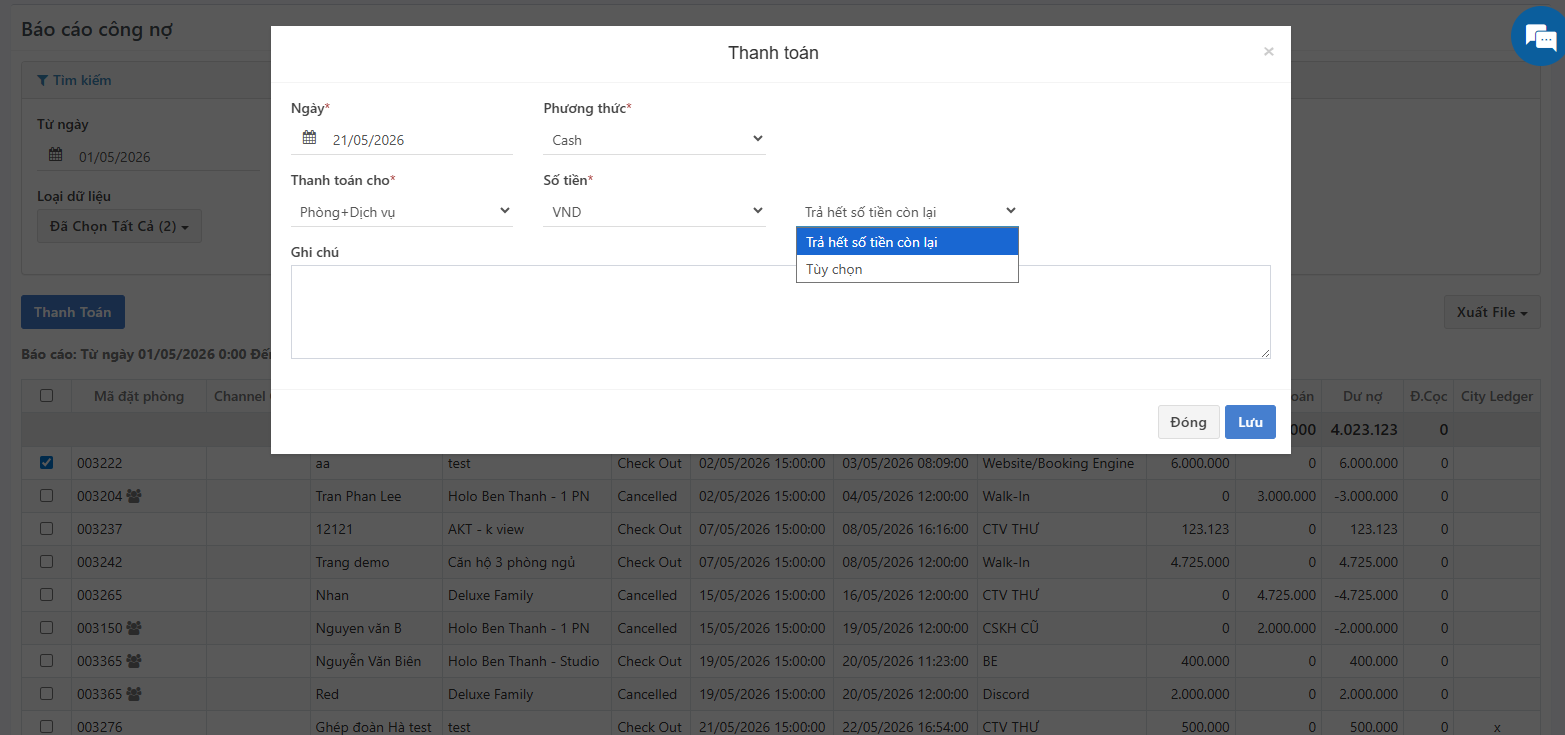Click room type Holo Ben Thanh - Studio
This screenshot has height=735, width=1565.
tap(524, 661)
